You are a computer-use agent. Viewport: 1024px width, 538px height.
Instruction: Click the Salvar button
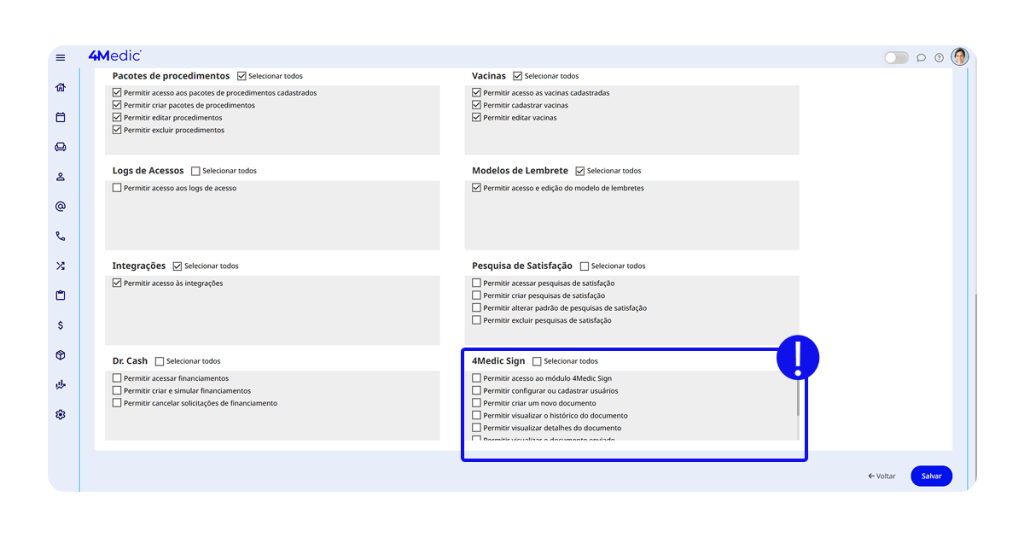[931, 476]
